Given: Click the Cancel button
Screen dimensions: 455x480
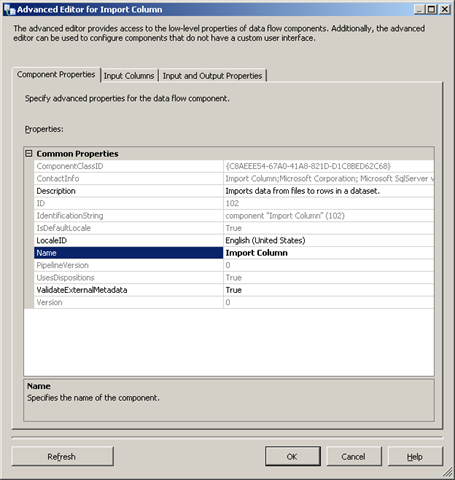Looking at the screenshot, I should [354, 456].
